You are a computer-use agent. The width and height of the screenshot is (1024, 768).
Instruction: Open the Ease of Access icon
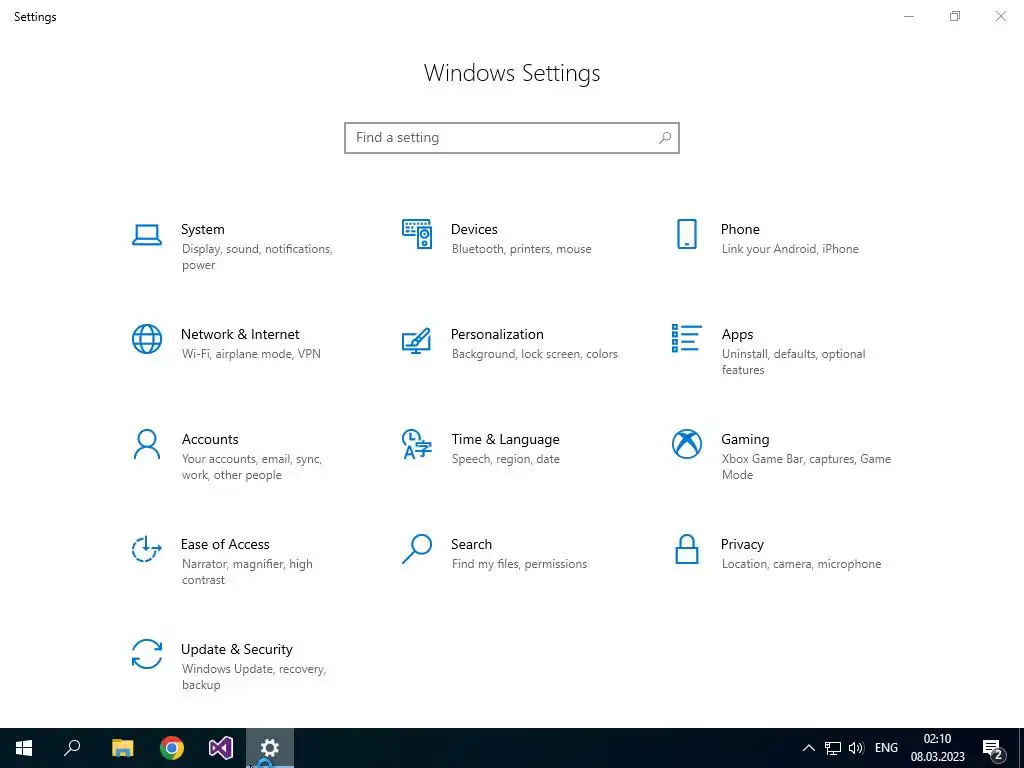pos(147,549)
